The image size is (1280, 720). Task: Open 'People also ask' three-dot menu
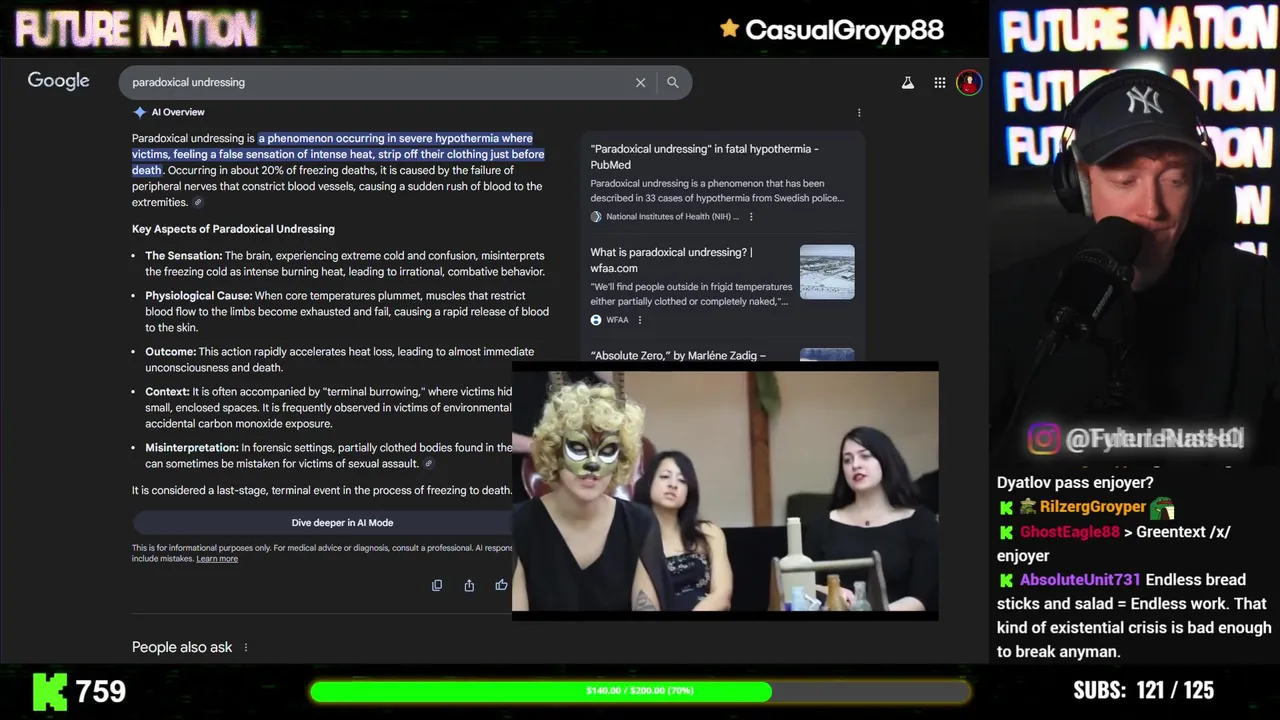pyautogui.click(x=246, y=647)
